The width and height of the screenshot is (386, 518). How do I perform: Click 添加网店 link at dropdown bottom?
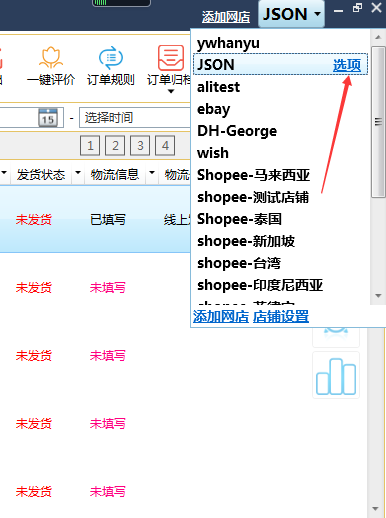pos(221,316)
